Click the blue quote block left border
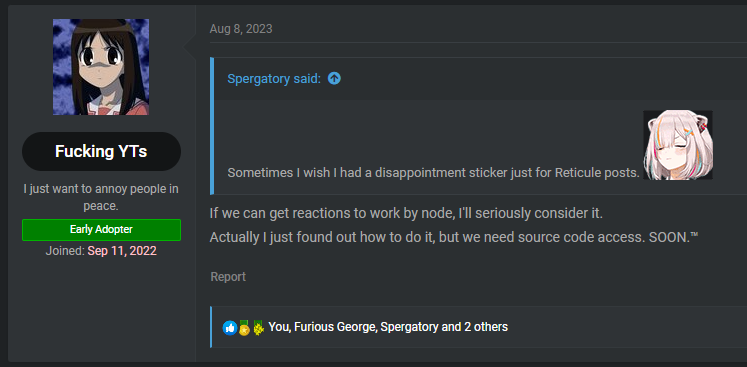This screenshot has height=367, width=747. 212,126
